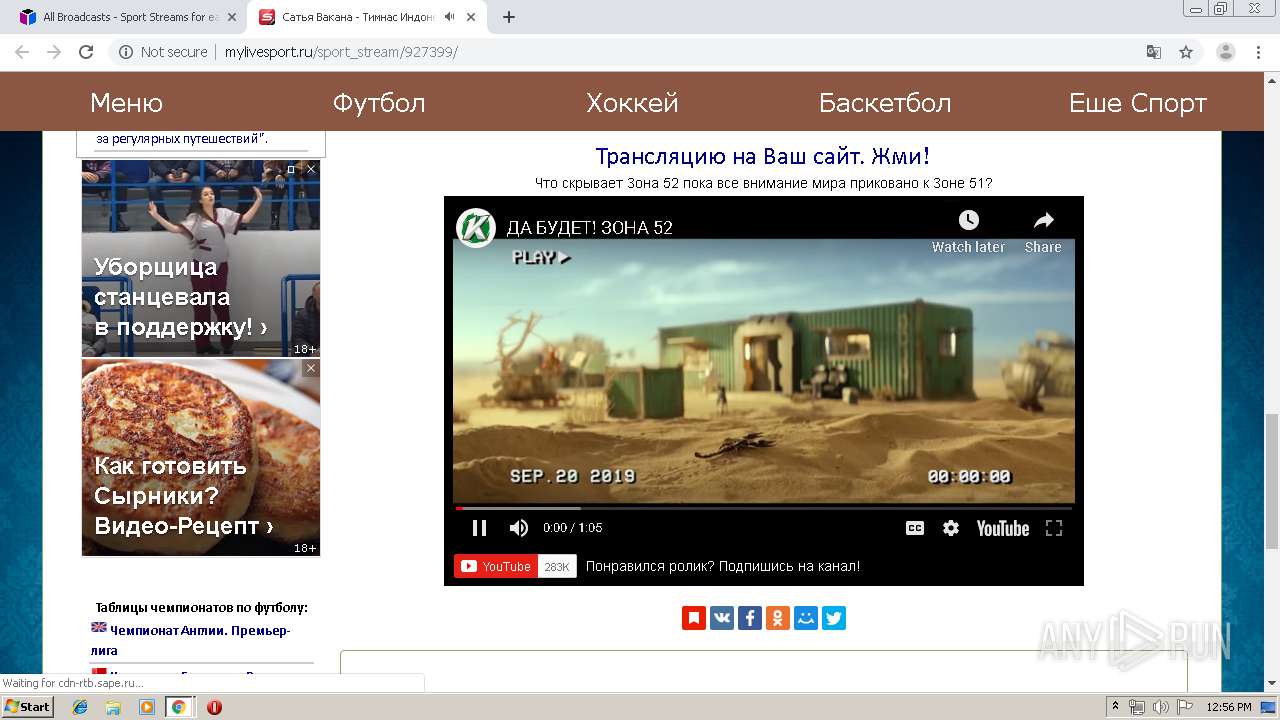The image size is (1280, 720).
Task: Toggle closed captions on the video
Action: point(914,528)
